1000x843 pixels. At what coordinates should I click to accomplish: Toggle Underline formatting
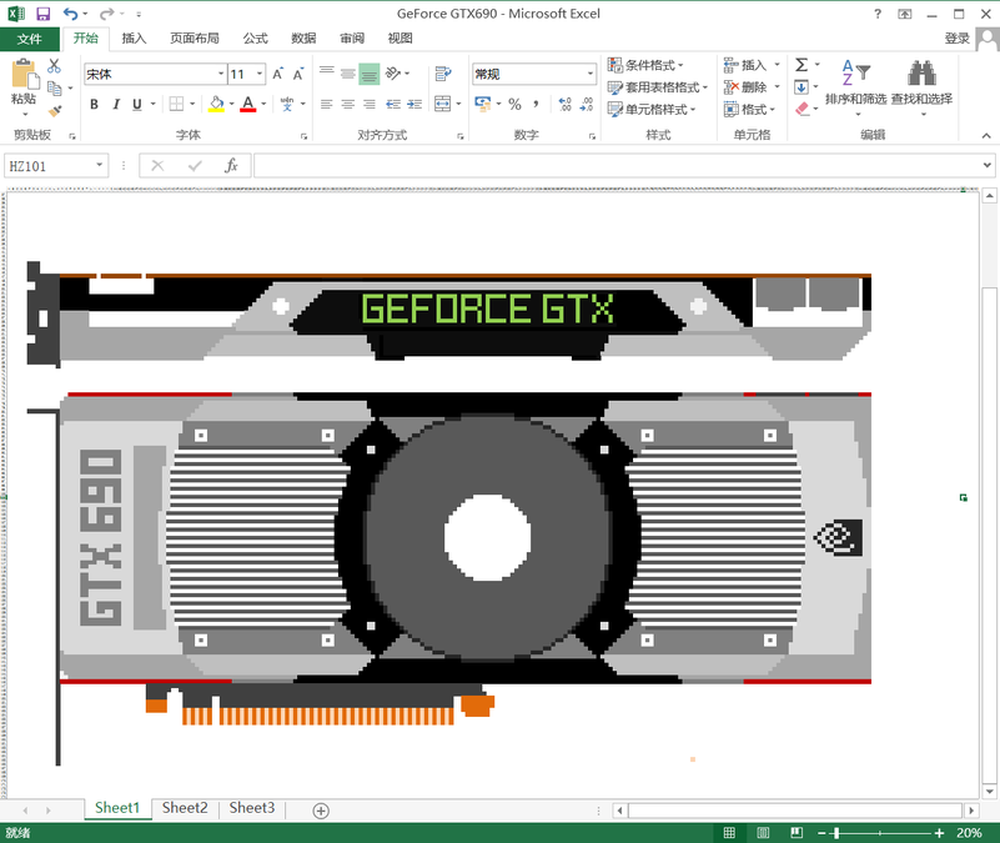[x=136, y=104]
